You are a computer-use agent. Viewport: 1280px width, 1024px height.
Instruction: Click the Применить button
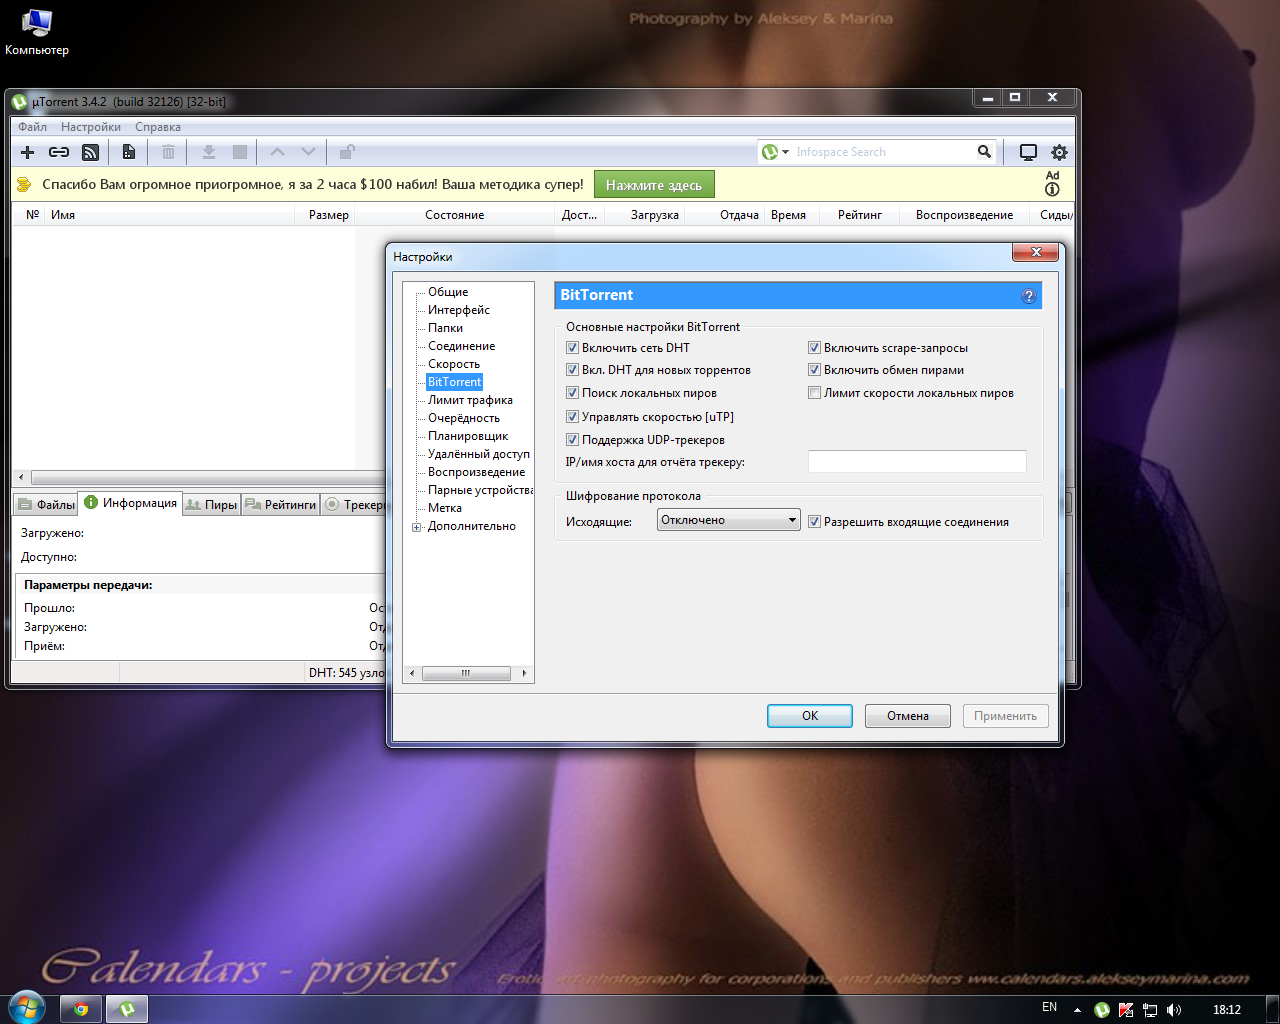click(x=1006, y=716)
